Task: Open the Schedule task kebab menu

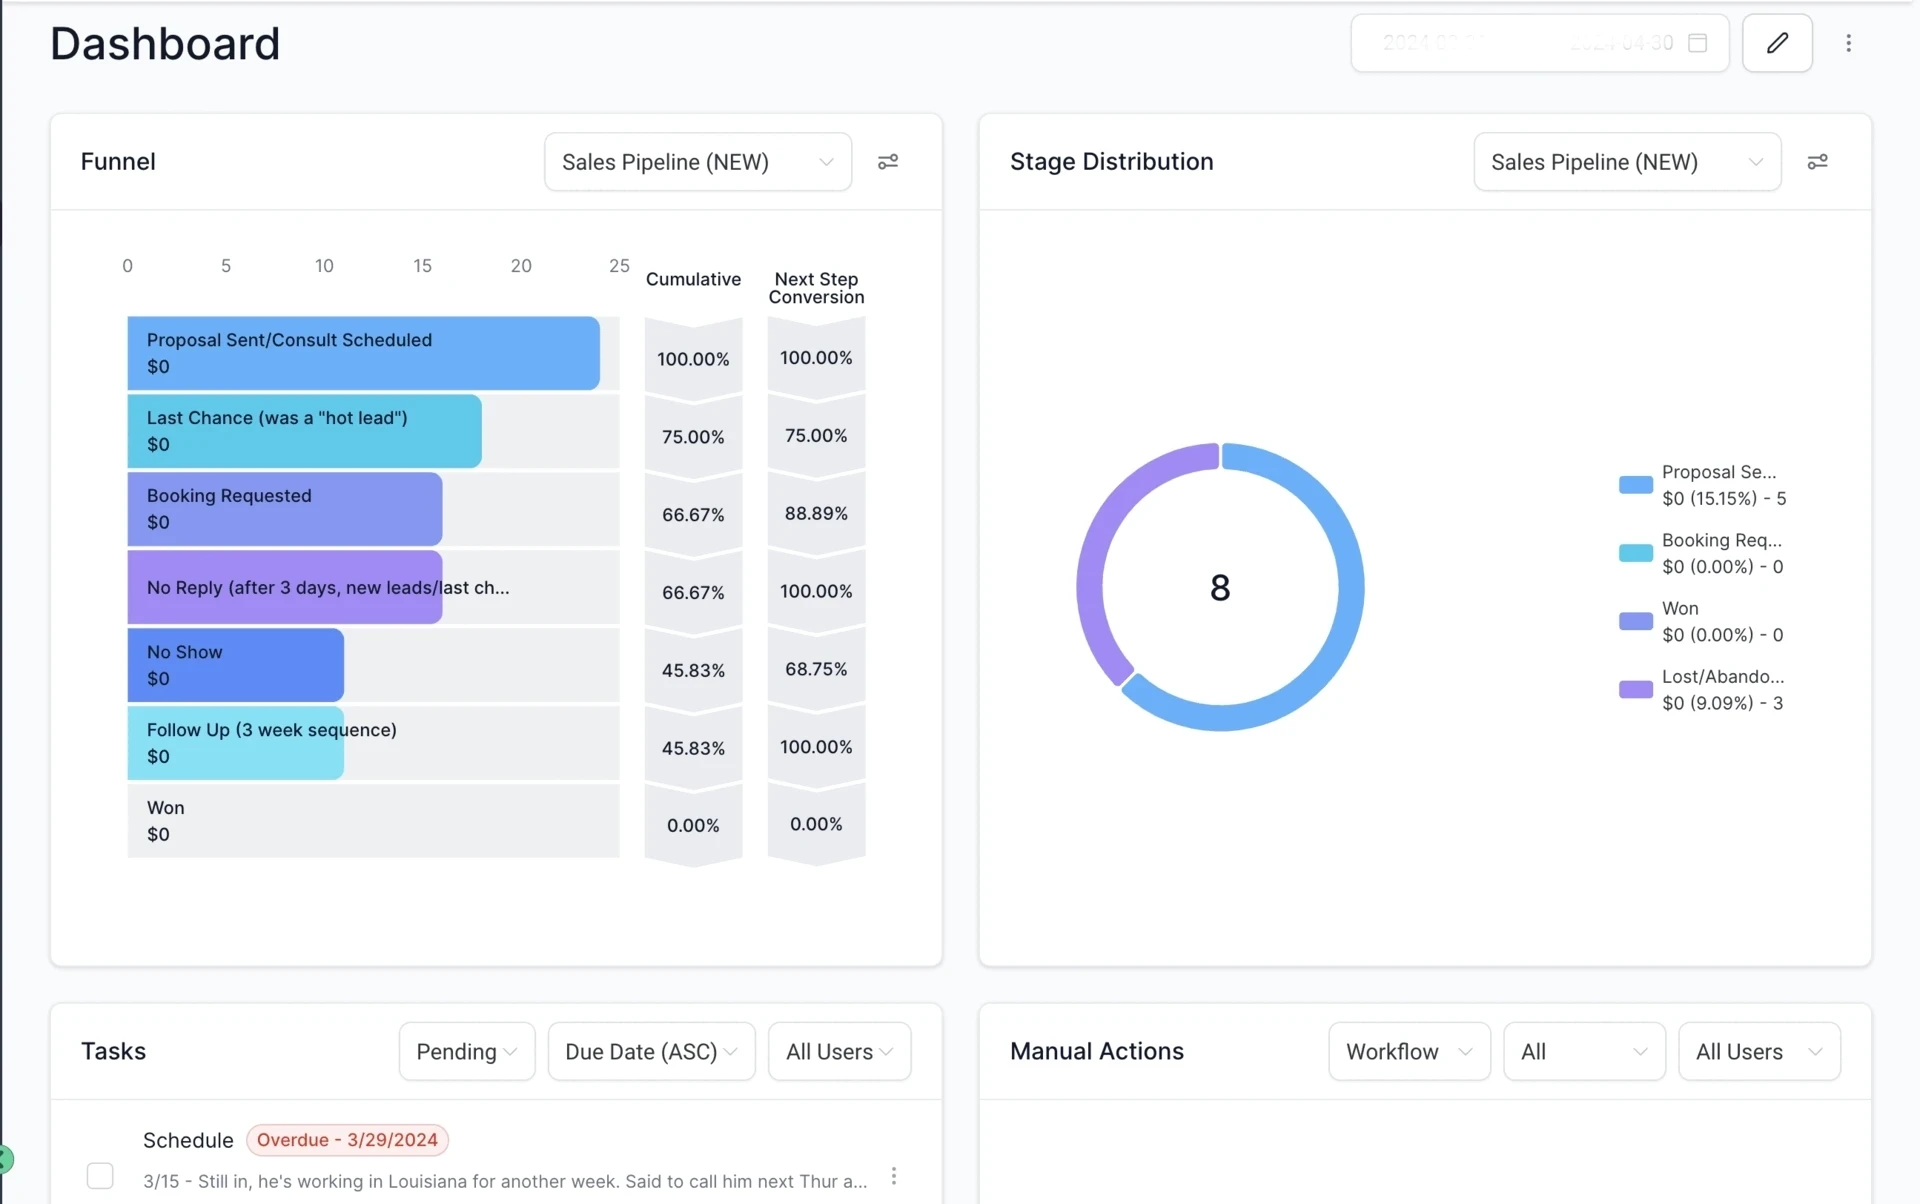Action: pyautogui.click(x=894, y=1176)
